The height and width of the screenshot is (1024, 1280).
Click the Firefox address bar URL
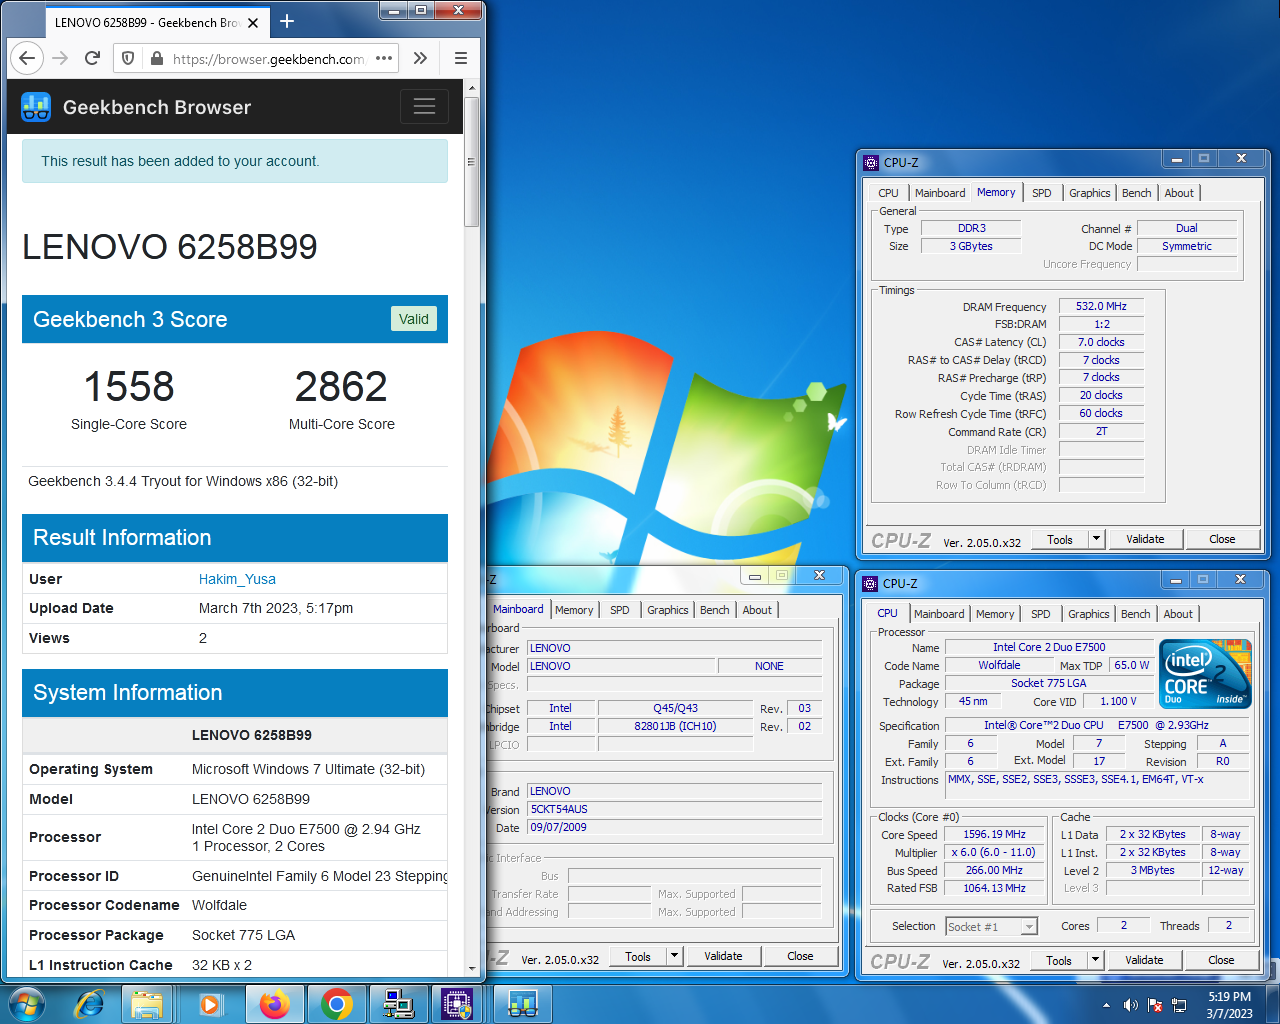268,59
